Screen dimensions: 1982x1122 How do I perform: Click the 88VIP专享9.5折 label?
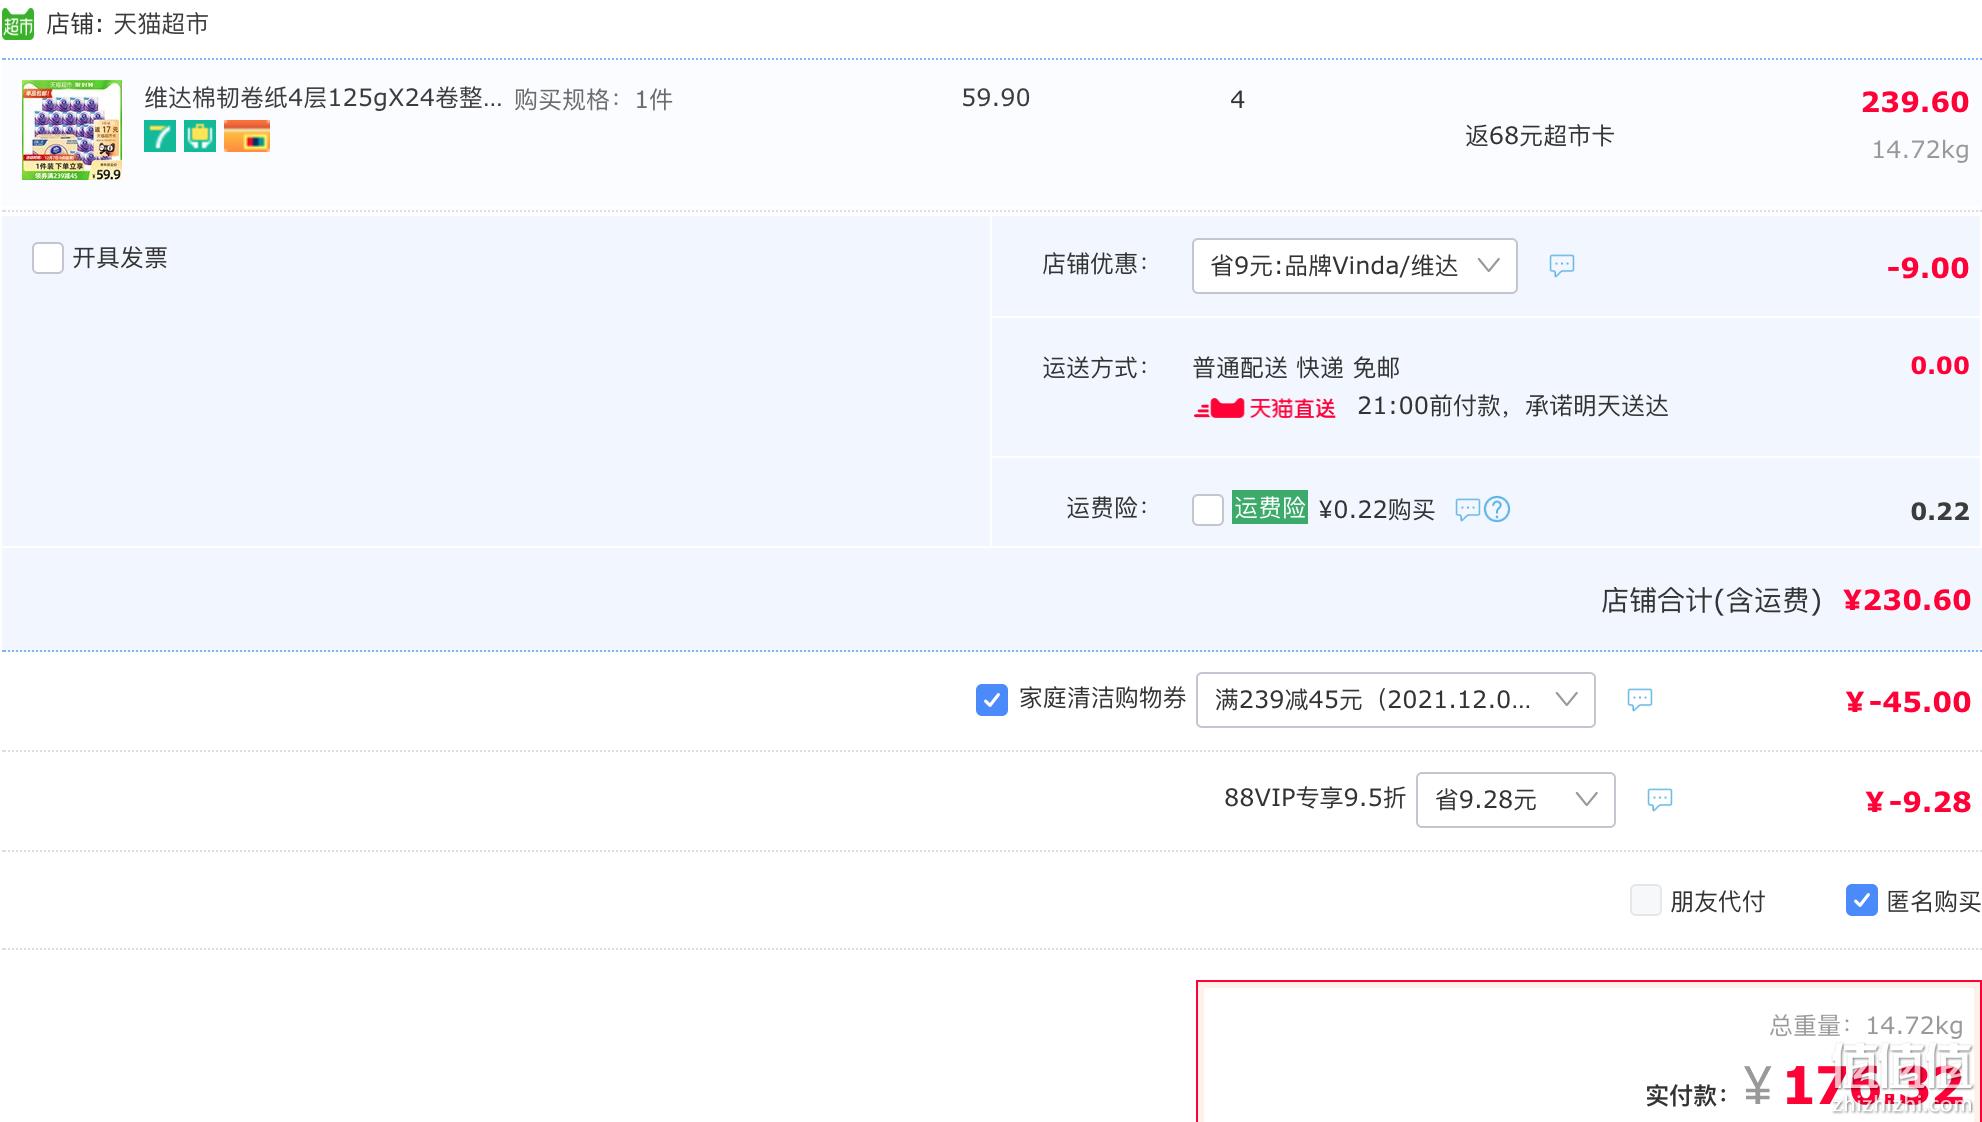1315,798
